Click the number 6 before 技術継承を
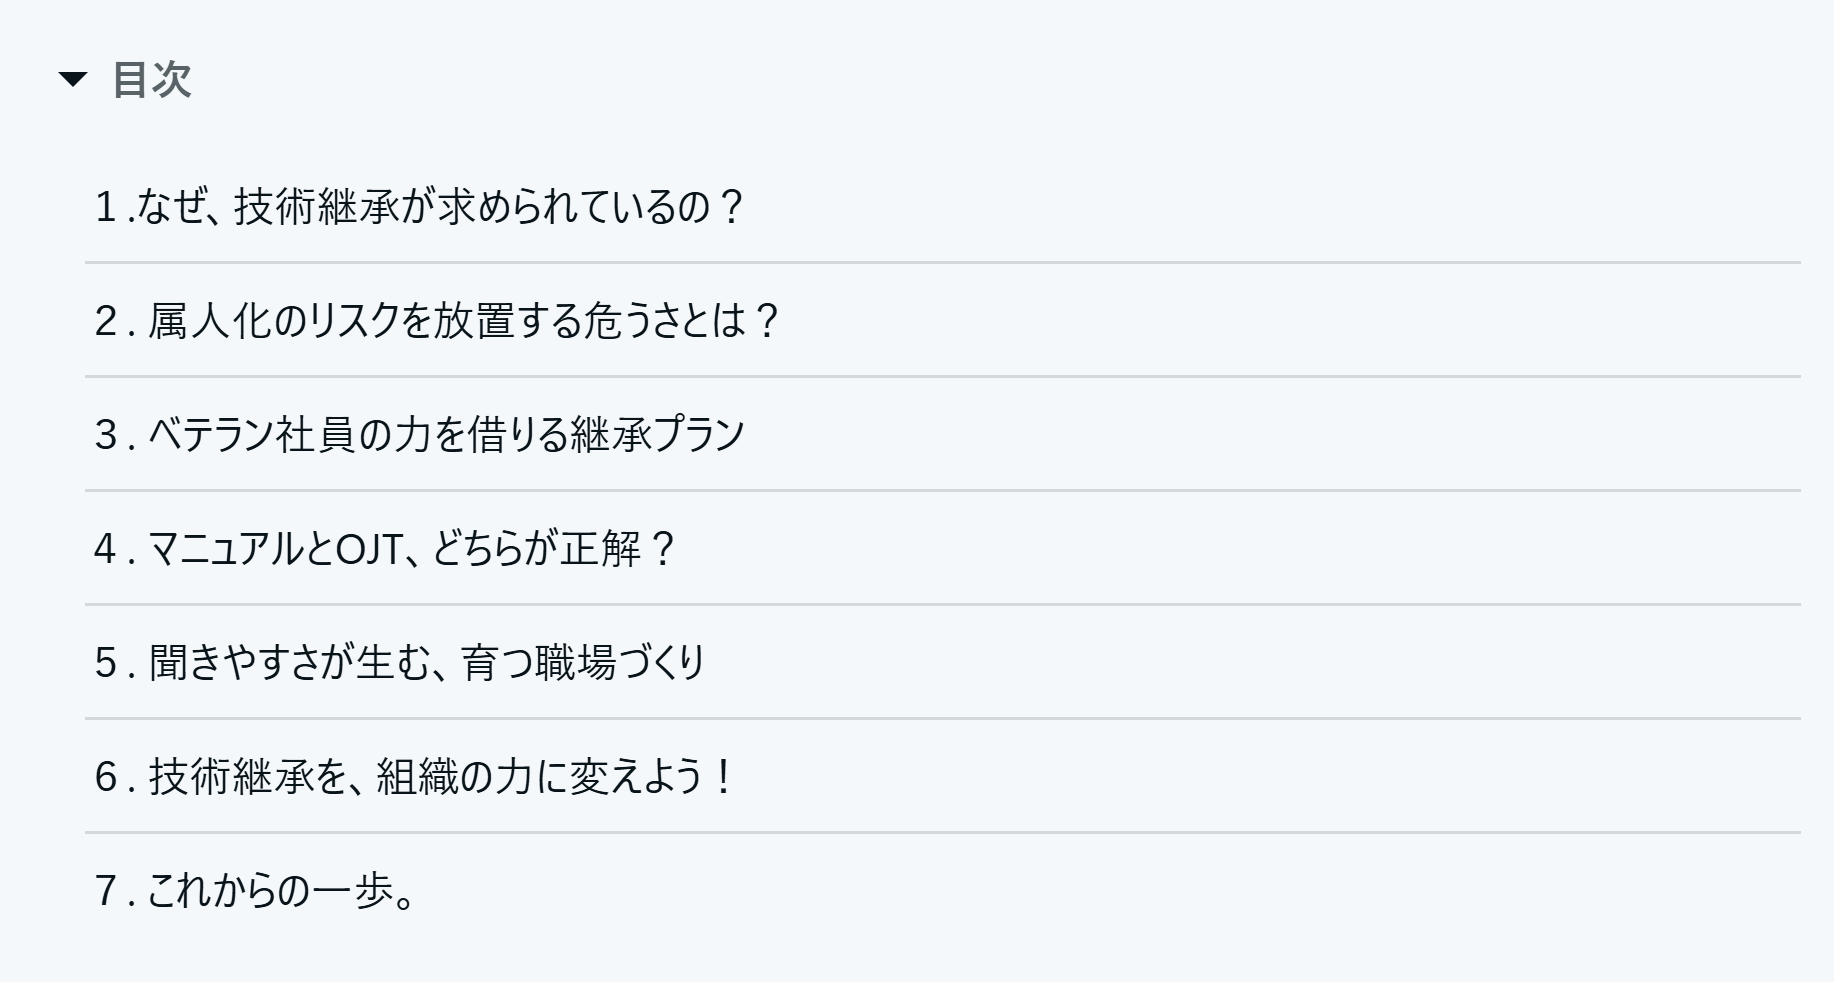The image size is (1834, 982). pos(107,777)
